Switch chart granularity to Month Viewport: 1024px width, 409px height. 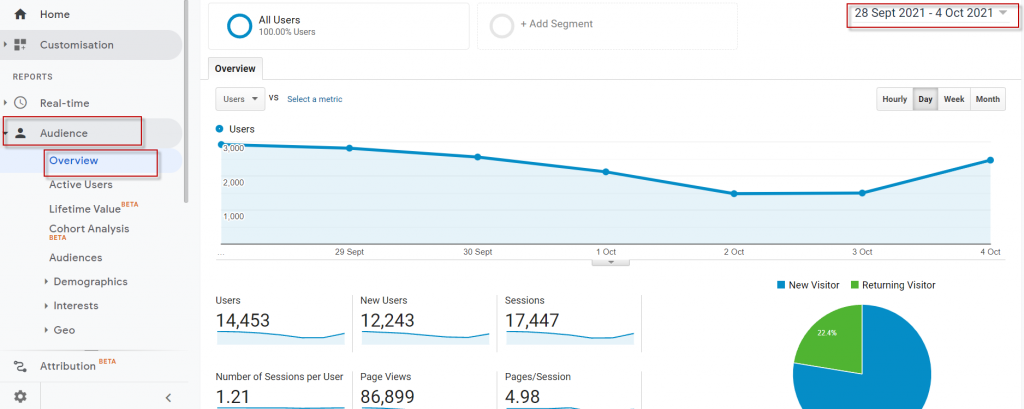(987, 99)
